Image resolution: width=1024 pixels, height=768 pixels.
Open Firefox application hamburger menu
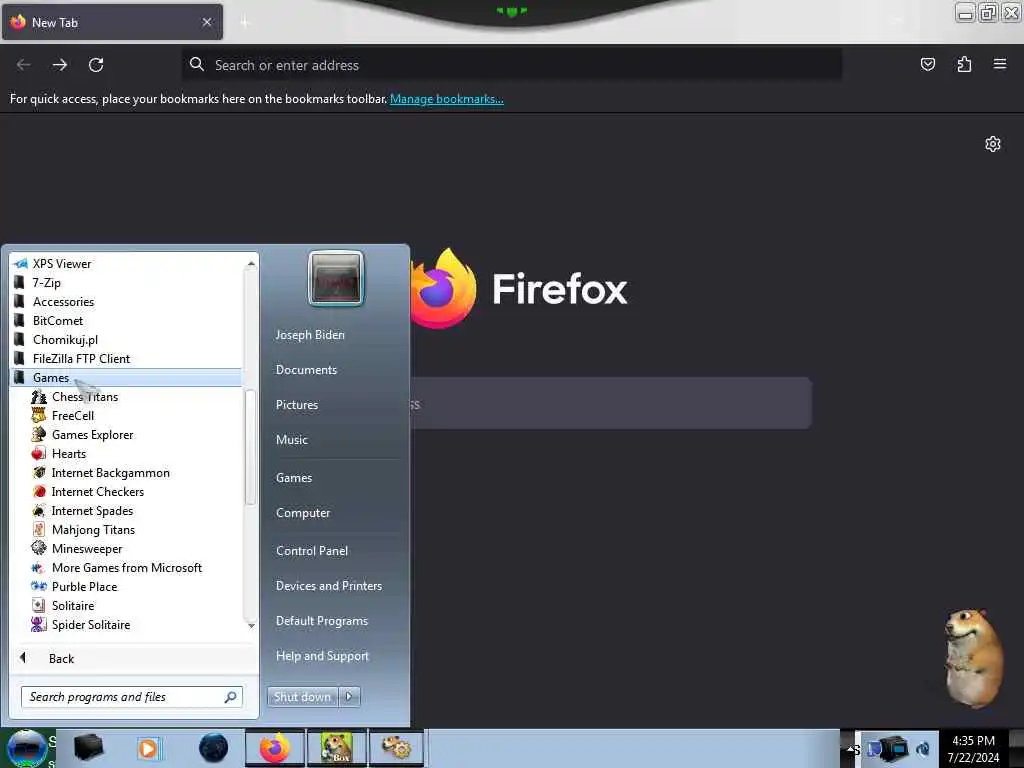1000,64
